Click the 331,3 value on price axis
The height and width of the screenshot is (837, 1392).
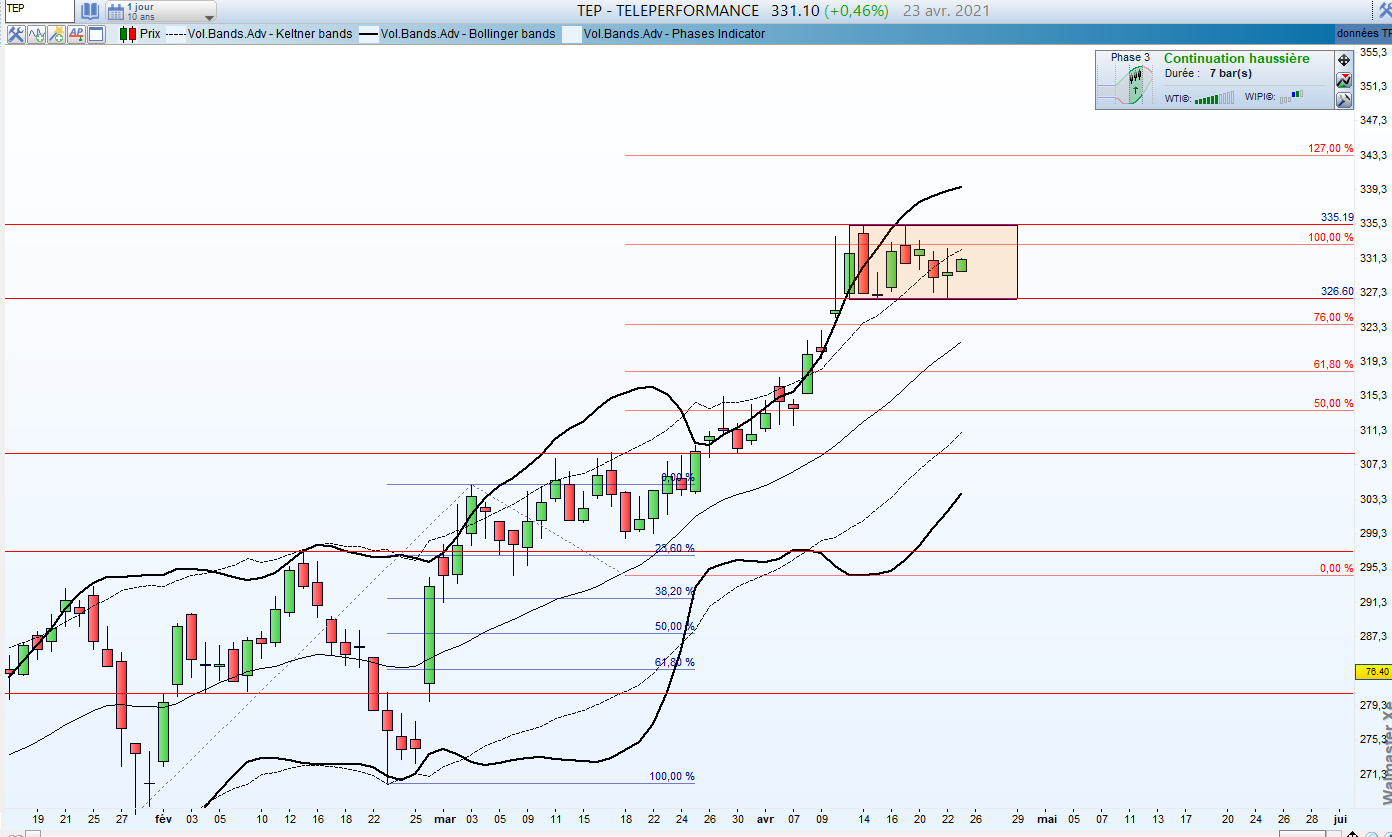click(1374, 258)
